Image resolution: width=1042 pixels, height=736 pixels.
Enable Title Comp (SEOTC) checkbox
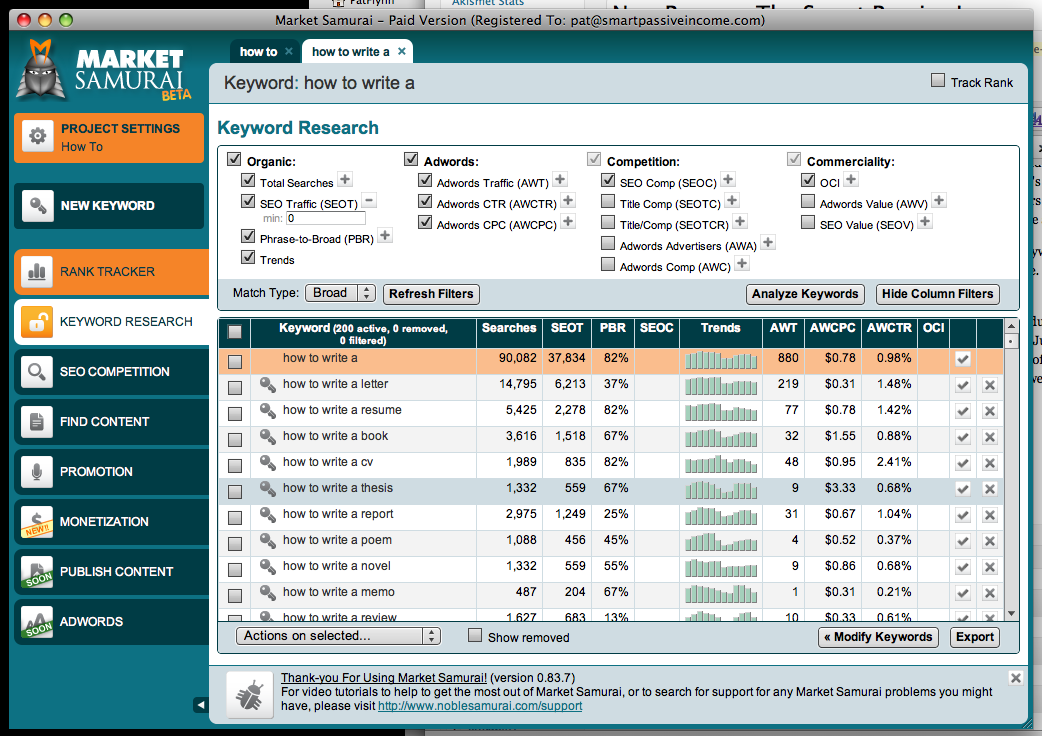pyautogui.click(x=607, y=201)
